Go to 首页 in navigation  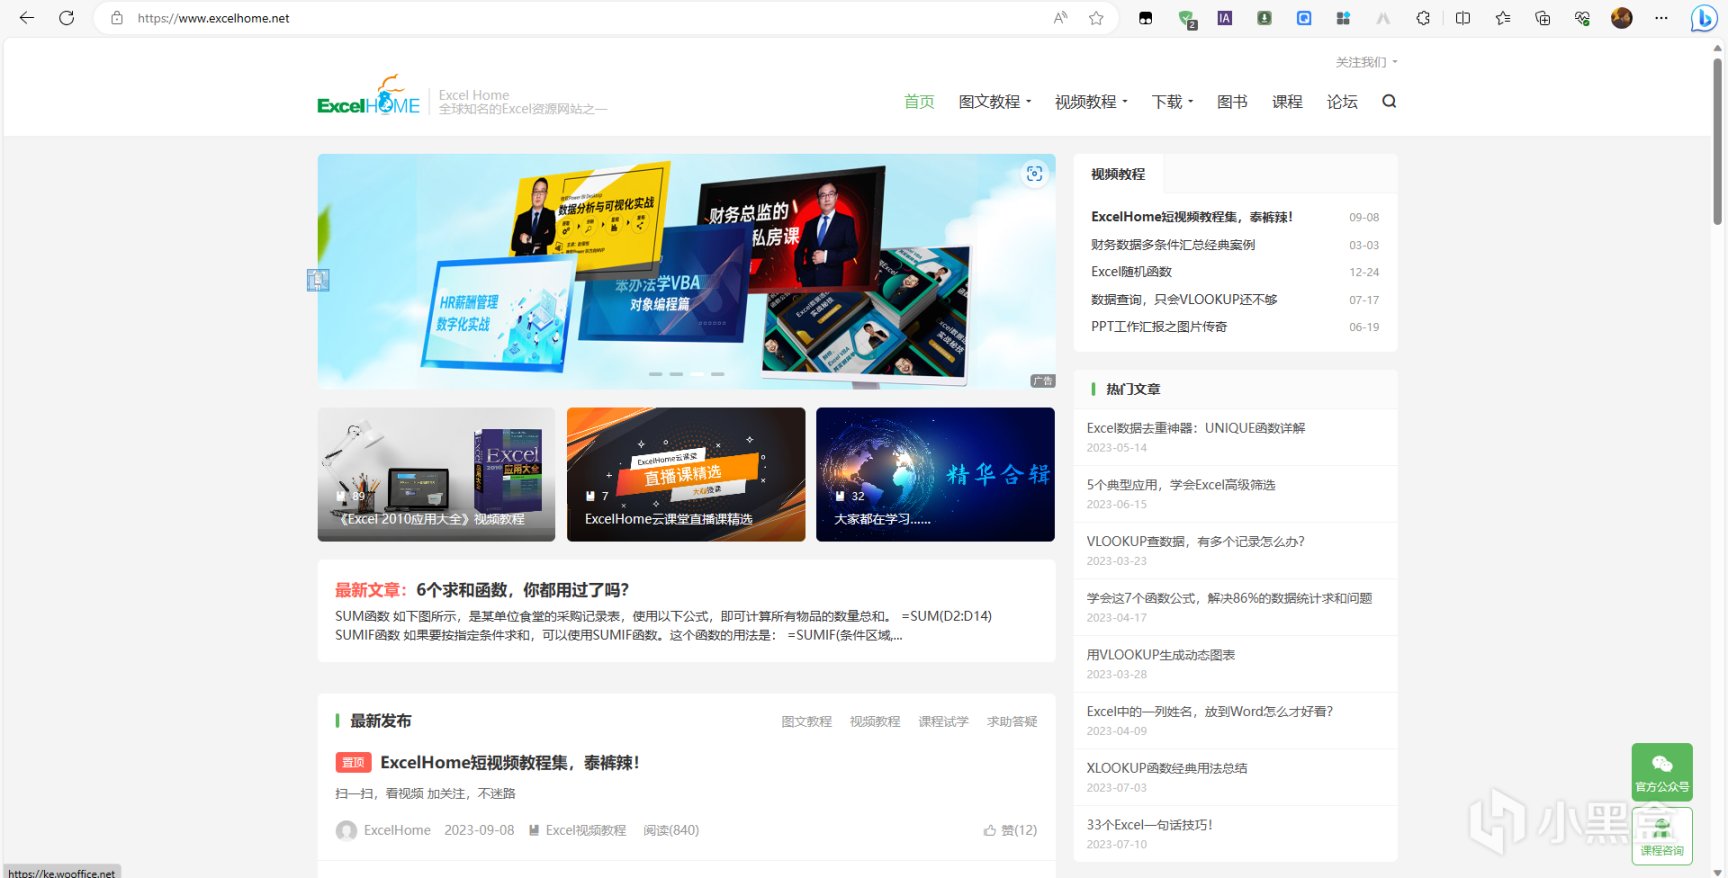919,102
